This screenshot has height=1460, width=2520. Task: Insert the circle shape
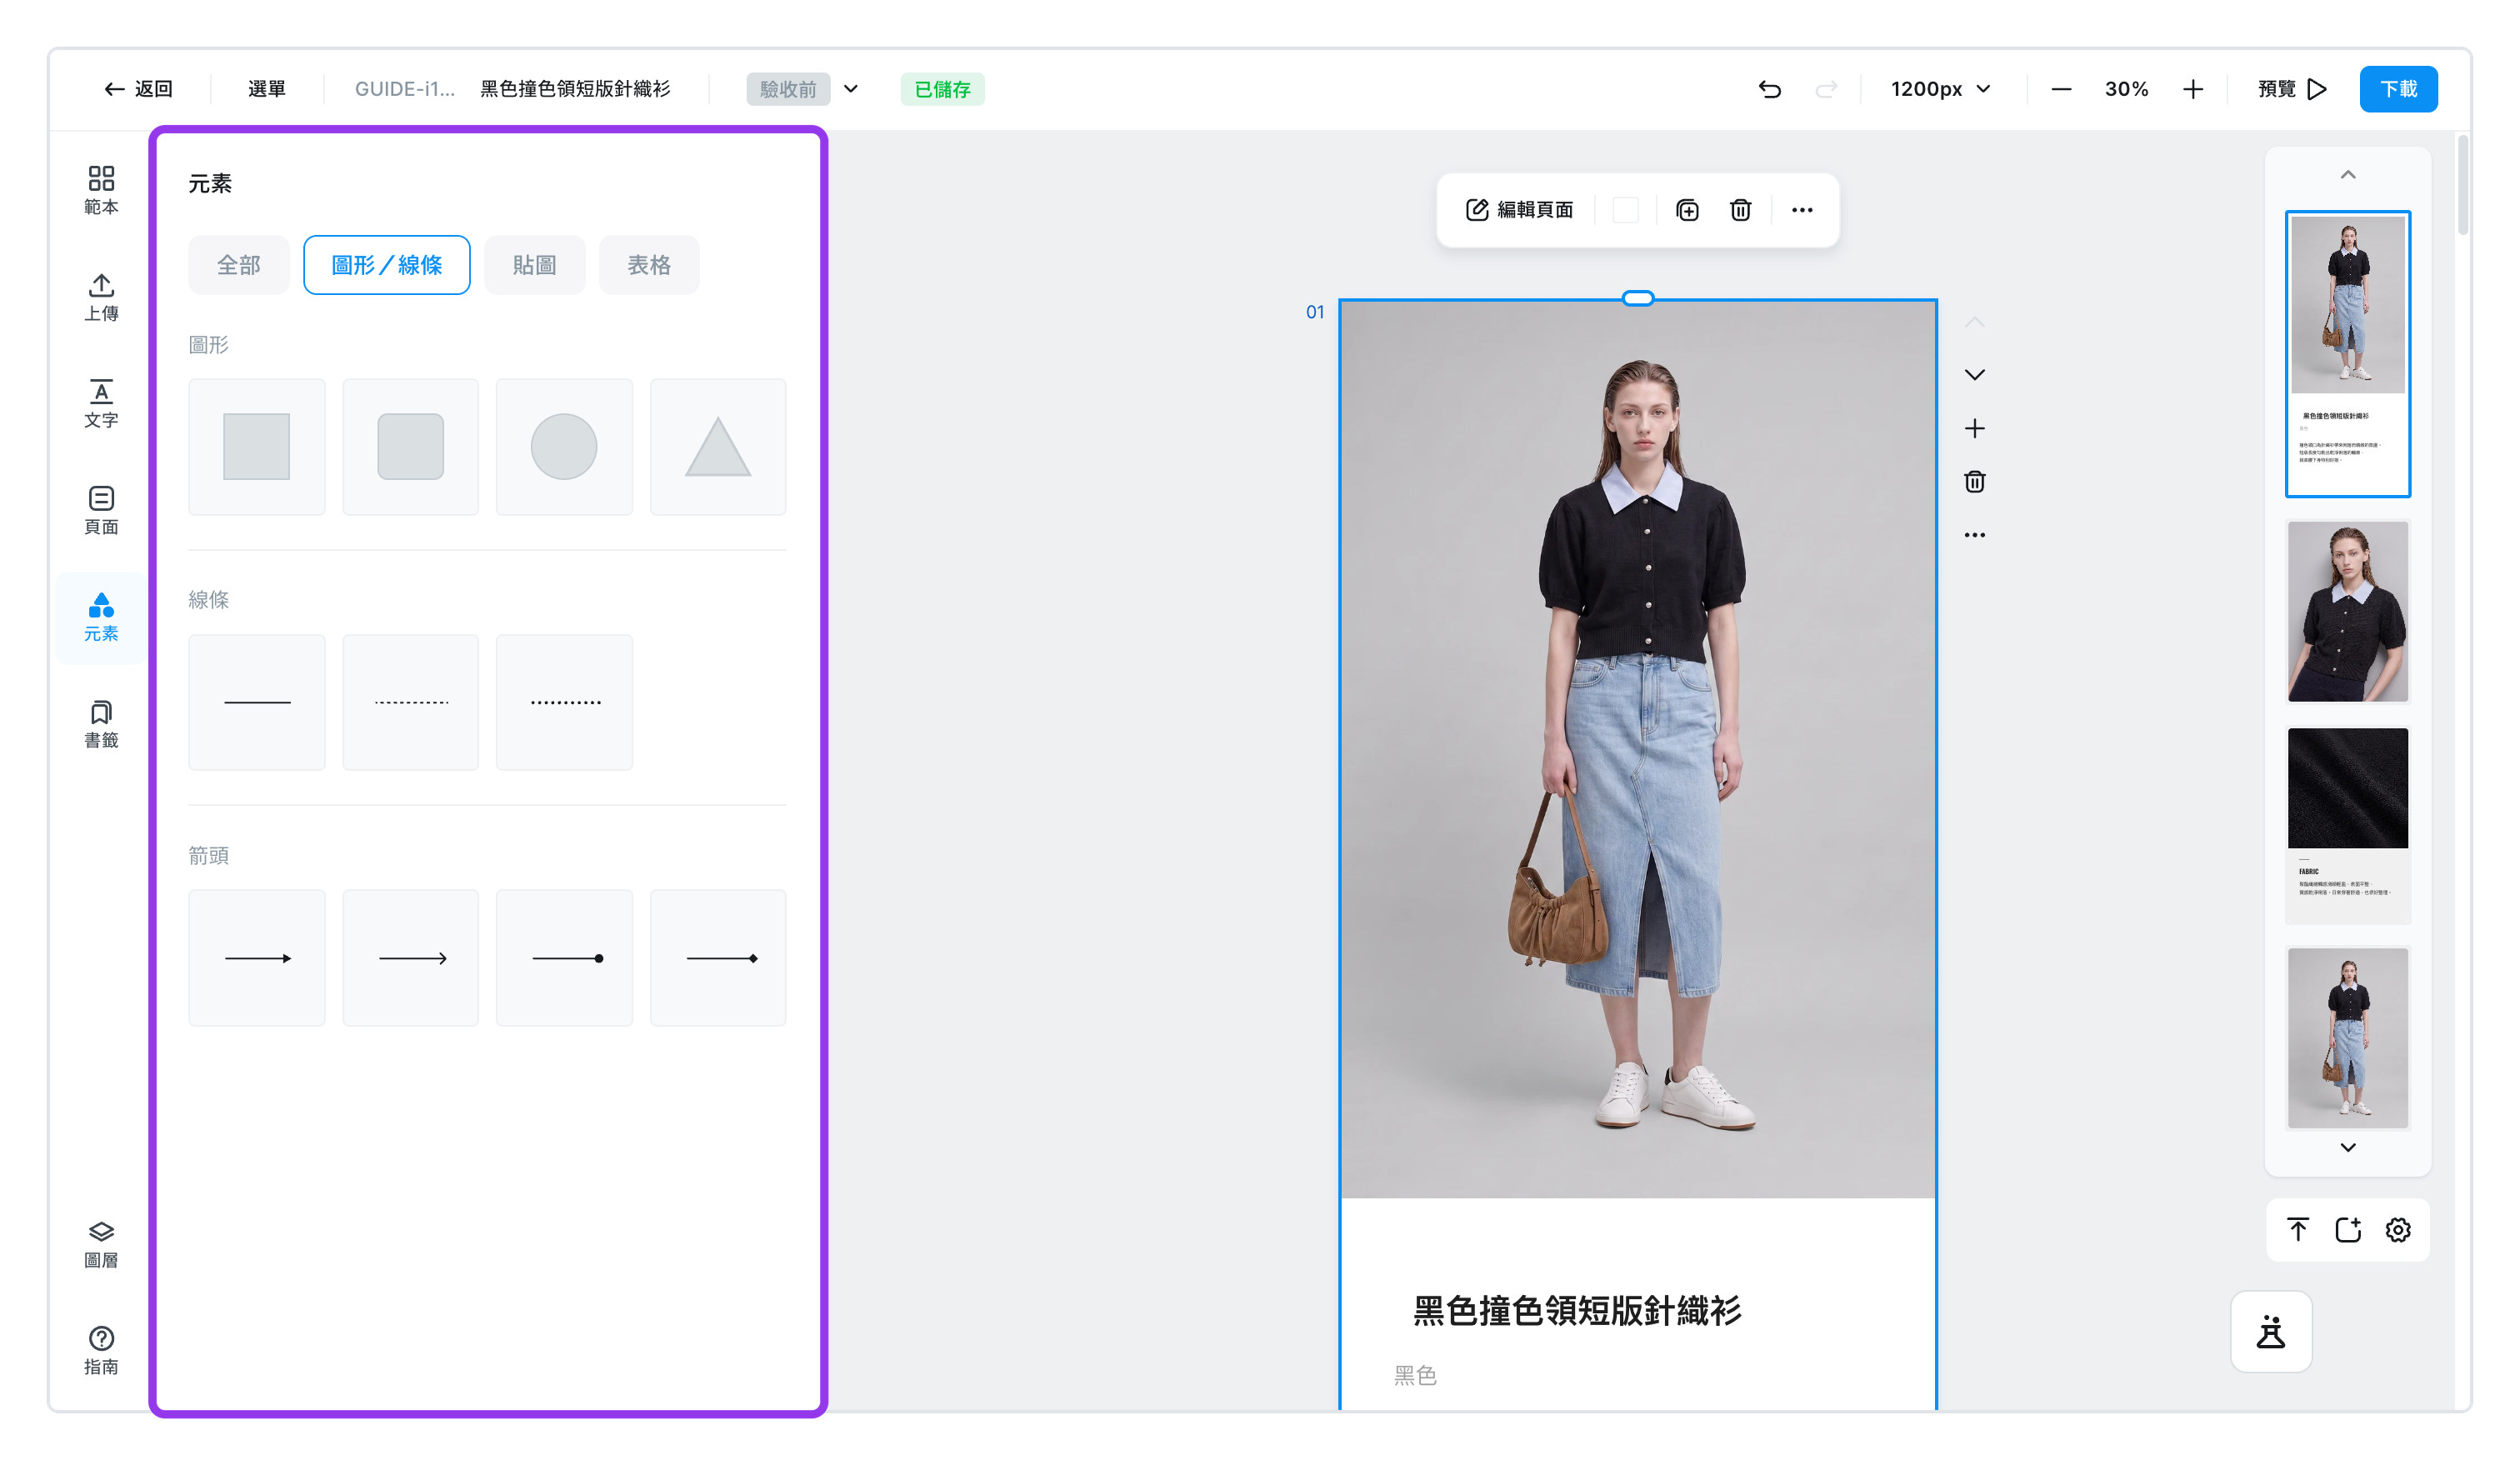click(564, 447)
